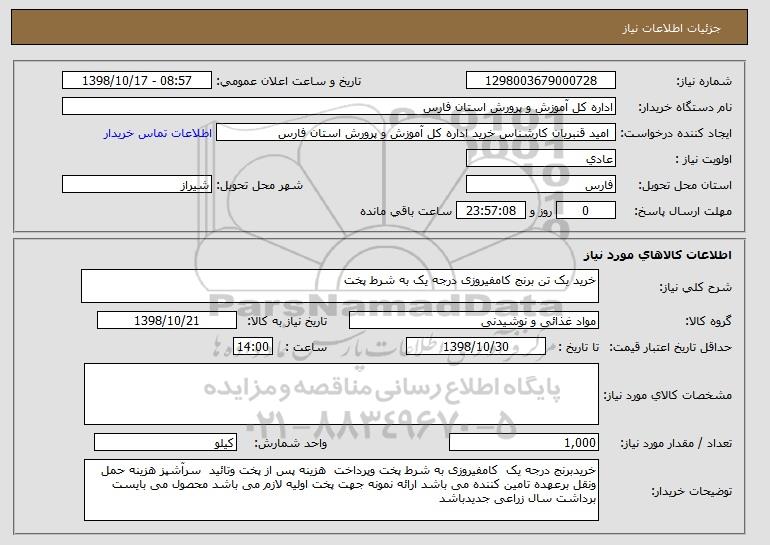Select the goods group field مواد غذائی و نوشیدنی
The image size is (770, 545).
(474, 321)
